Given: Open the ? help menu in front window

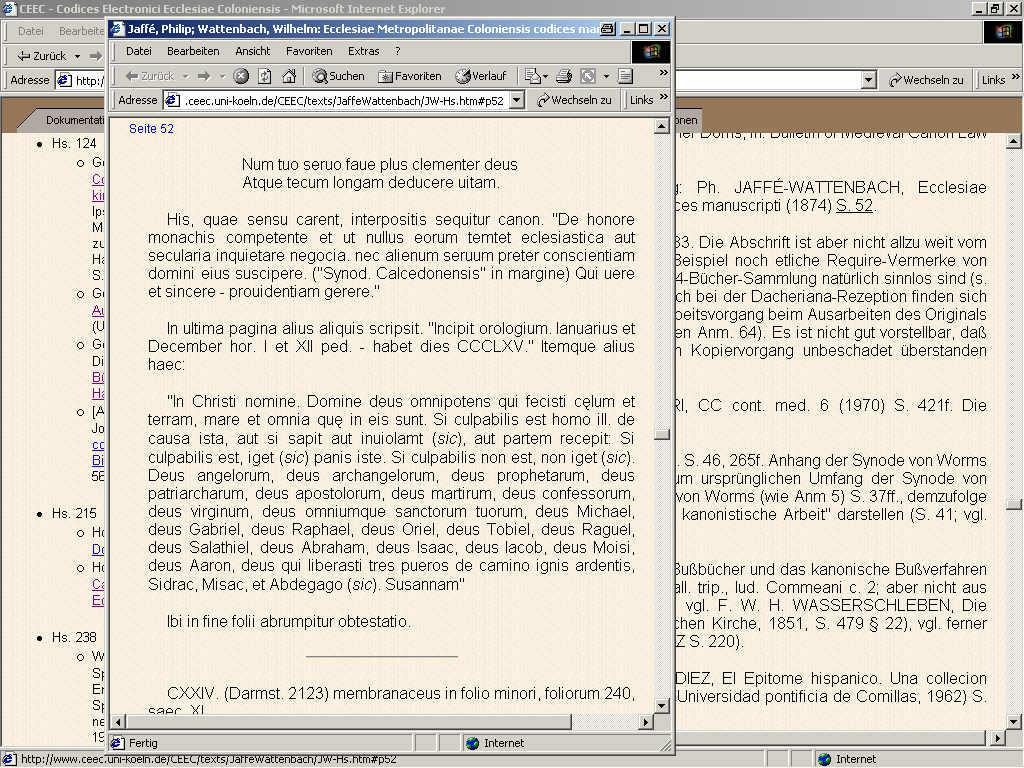Looking at the screenshot, I should pyautogui.click(x=397, y=51).
